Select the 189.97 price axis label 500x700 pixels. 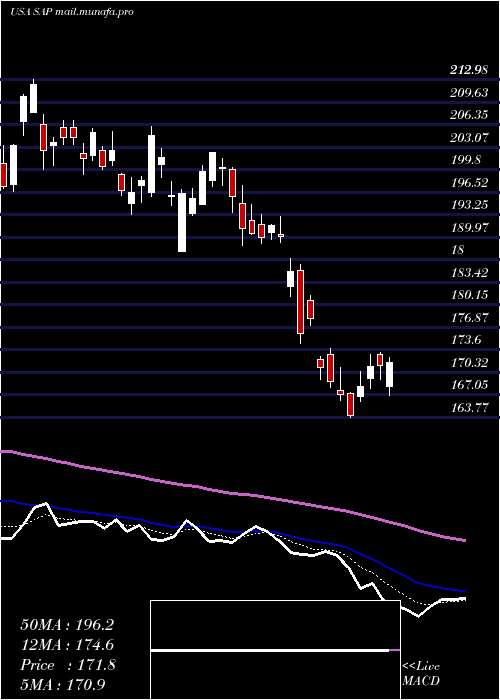(469, 227)
